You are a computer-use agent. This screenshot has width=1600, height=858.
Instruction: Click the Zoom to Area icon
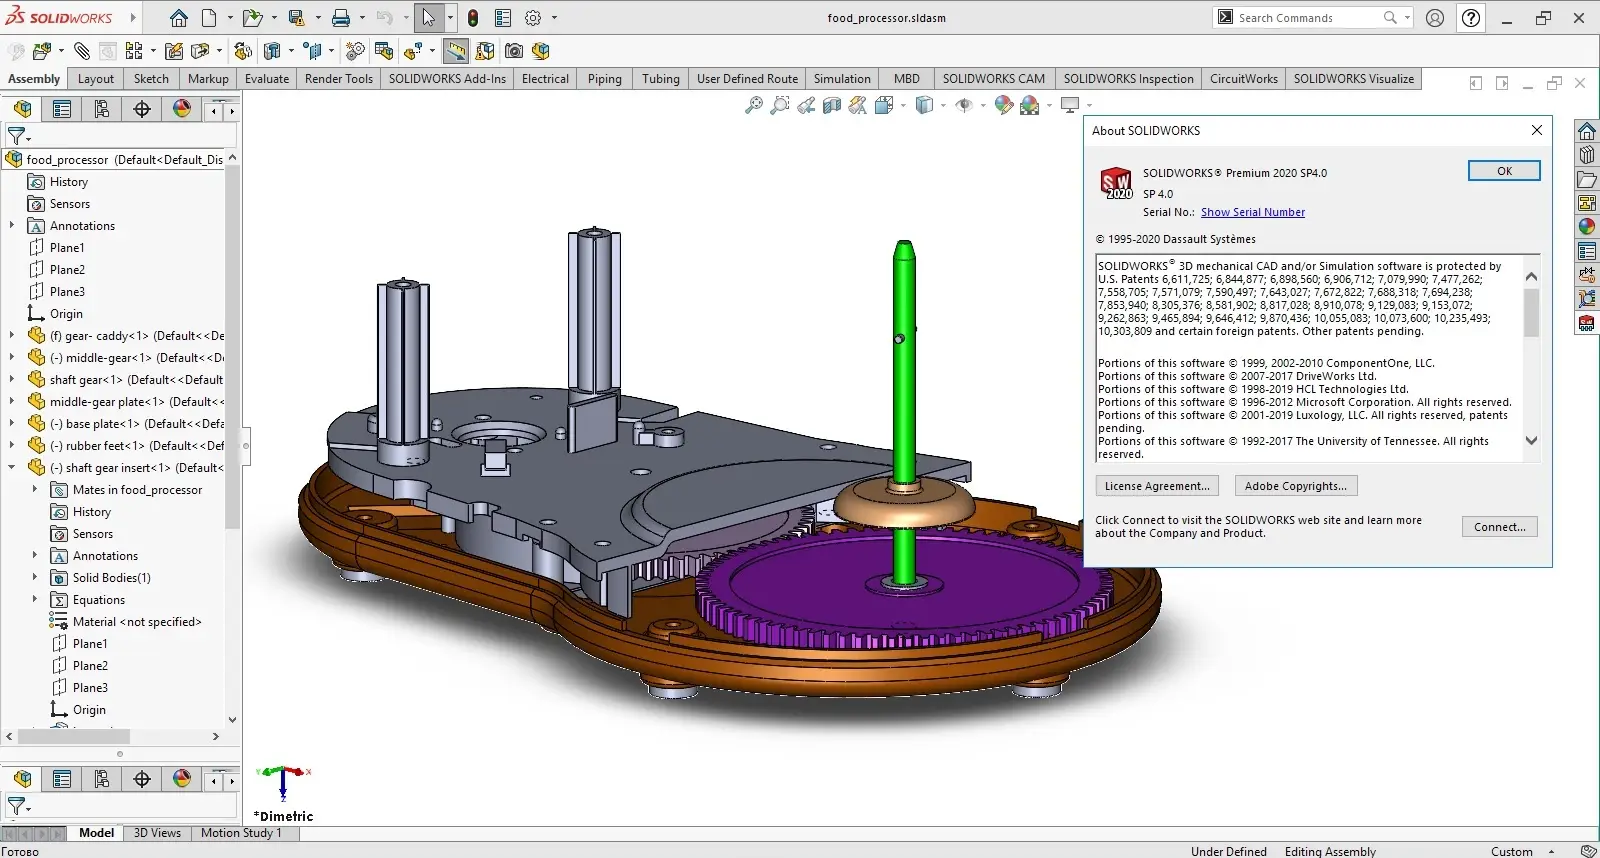780,105
